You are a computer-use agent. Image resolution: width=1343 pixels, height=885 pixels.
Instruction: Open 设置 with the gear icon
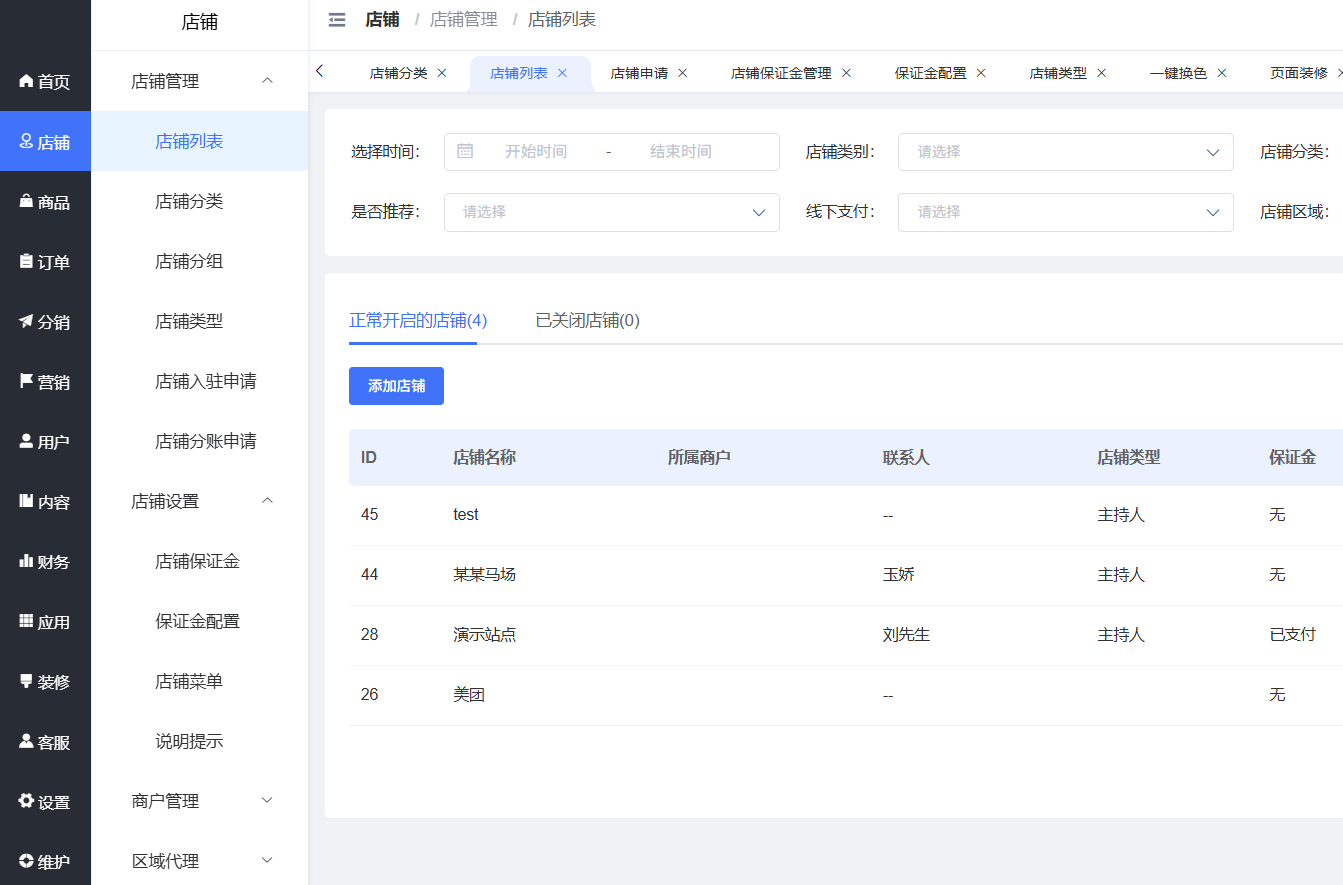pos(27,801)
